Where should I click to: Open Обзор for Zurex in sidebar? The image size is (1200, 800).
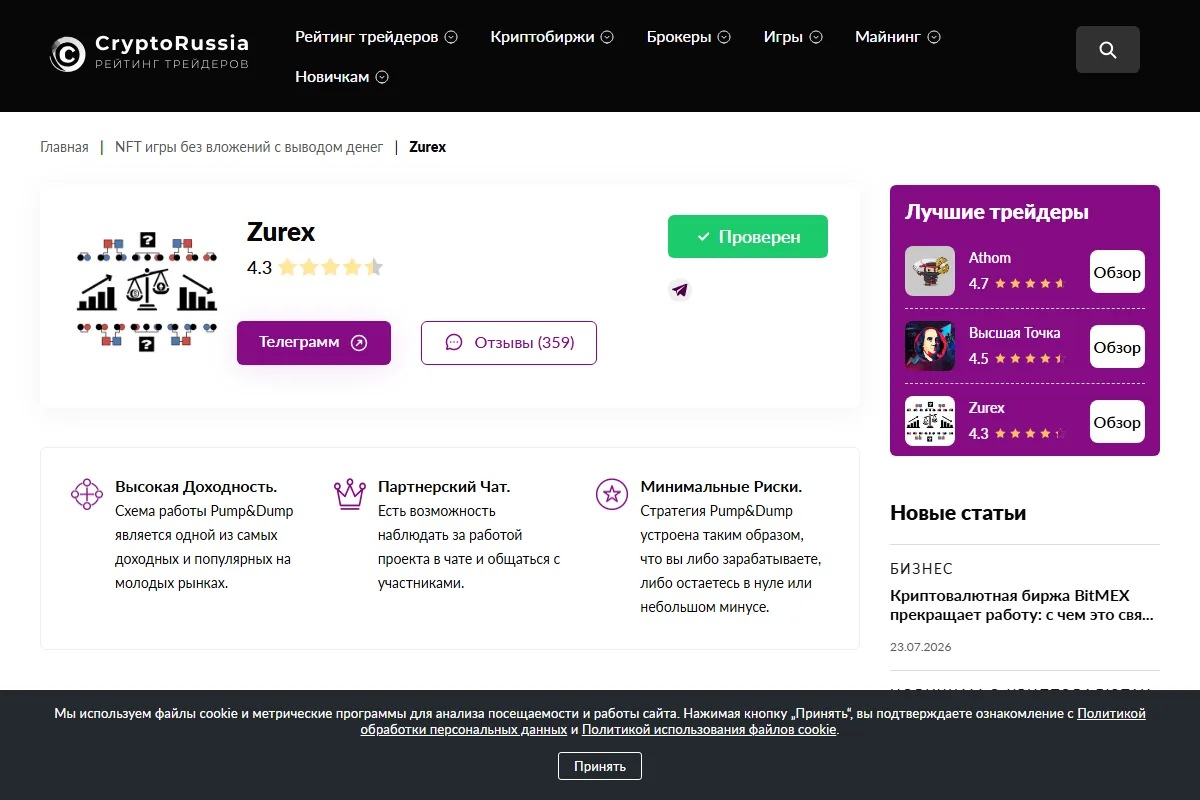(x=1117, y=422)
